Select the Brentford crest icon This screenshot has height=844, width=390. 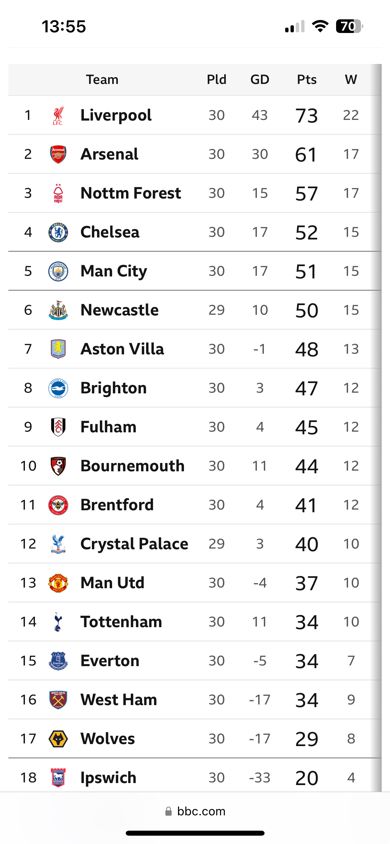(x=58, y=505)
